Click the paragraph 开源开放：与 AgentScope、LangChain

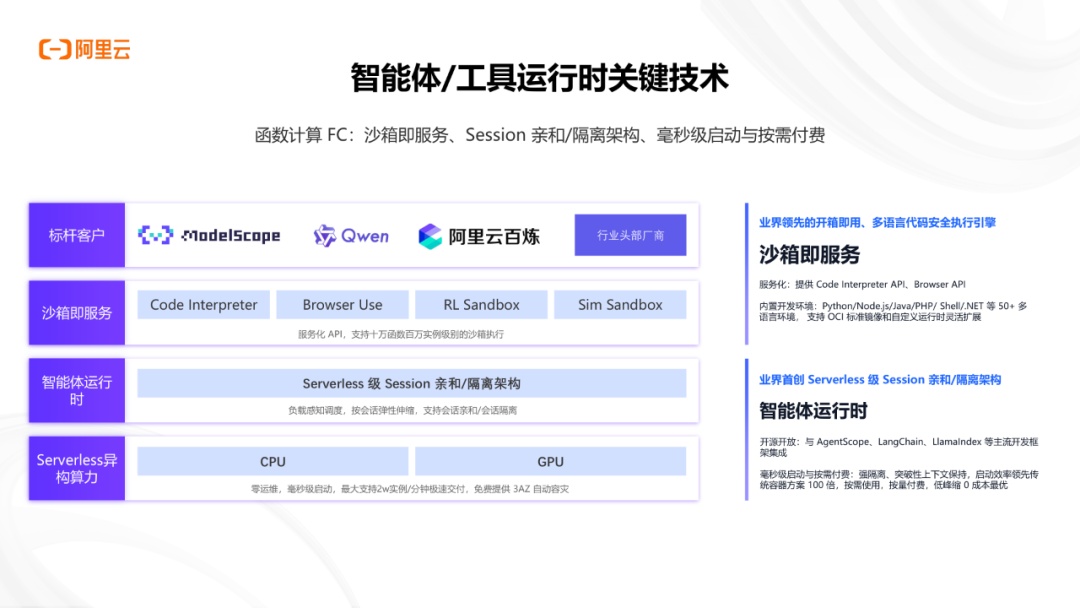click(899, 447)
